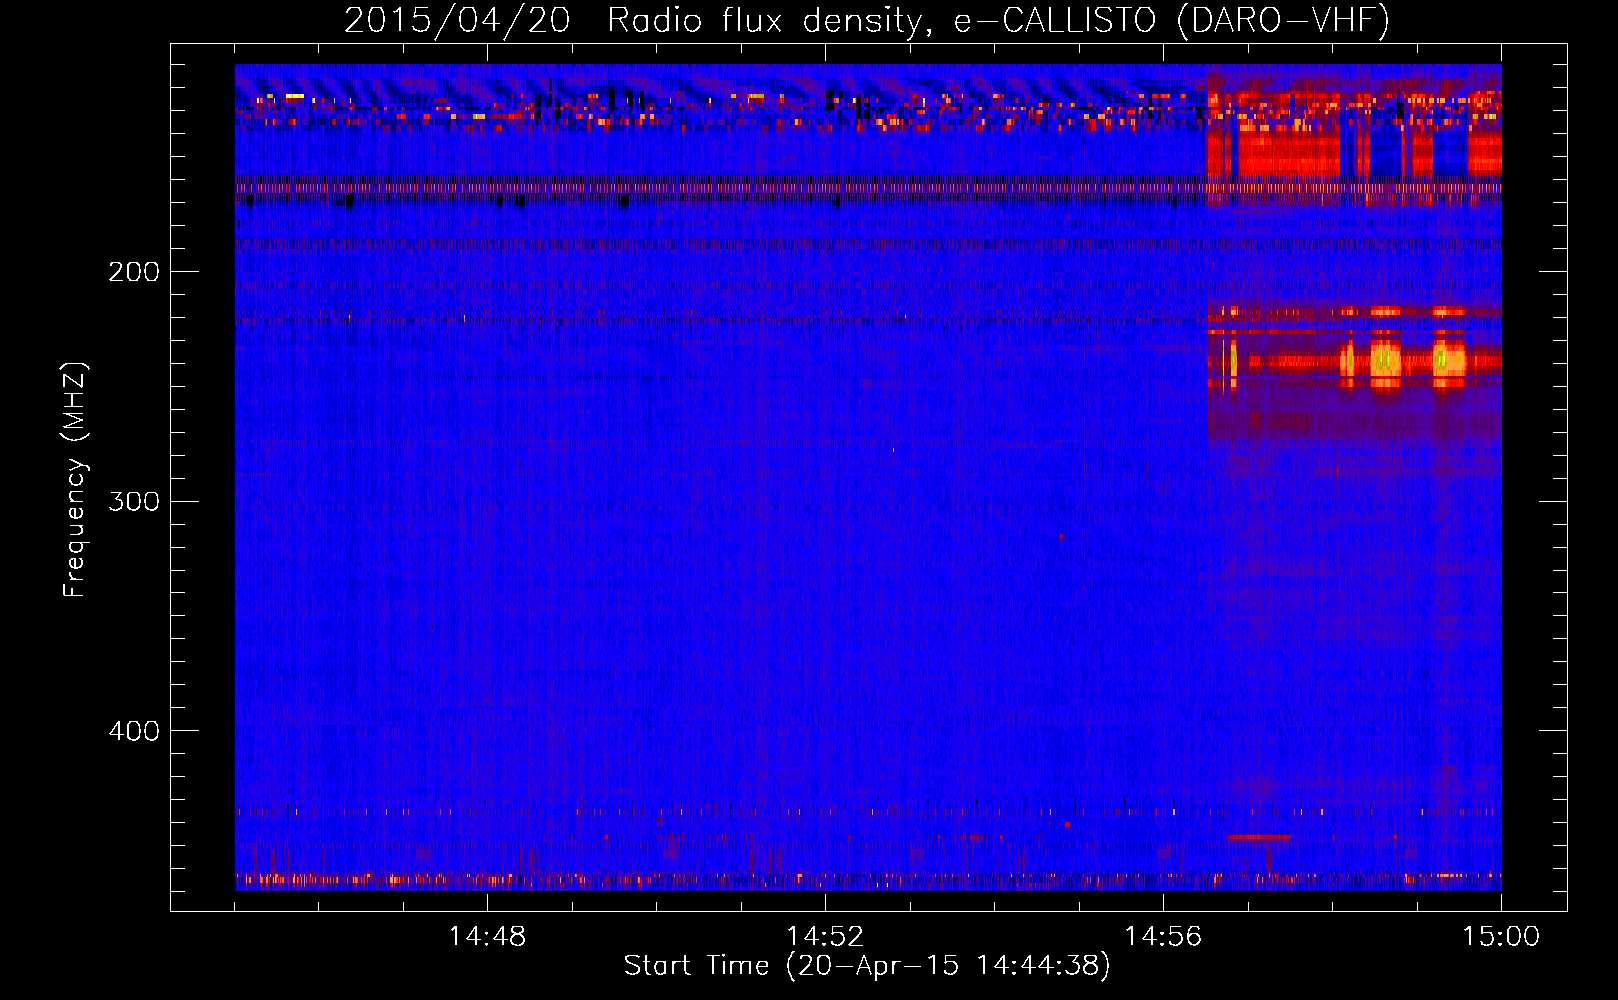Click the 14:52 time tick label
The image size is (1618, 1000).
pos(825,937)
